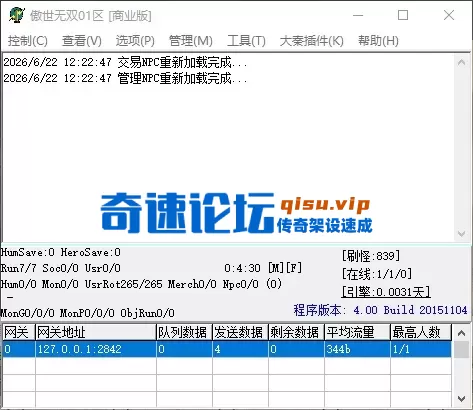Click the UsrRot265/265 status text
Viewport: 473px width, 410px height.
[123, 284]
